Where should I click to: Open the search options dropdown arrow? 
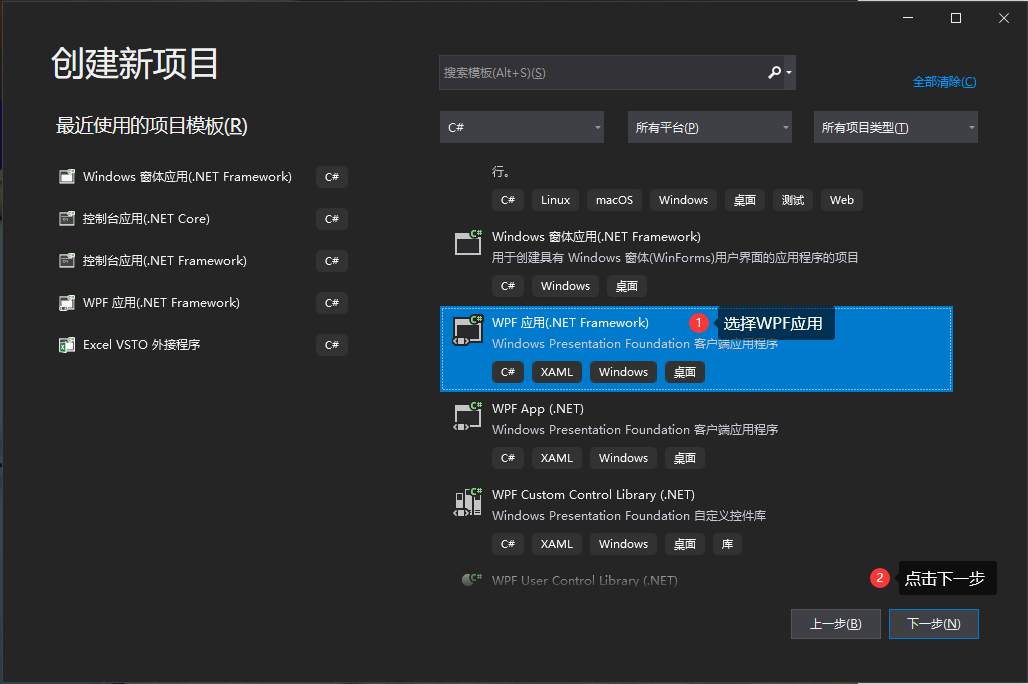click(x=789, y=73)
